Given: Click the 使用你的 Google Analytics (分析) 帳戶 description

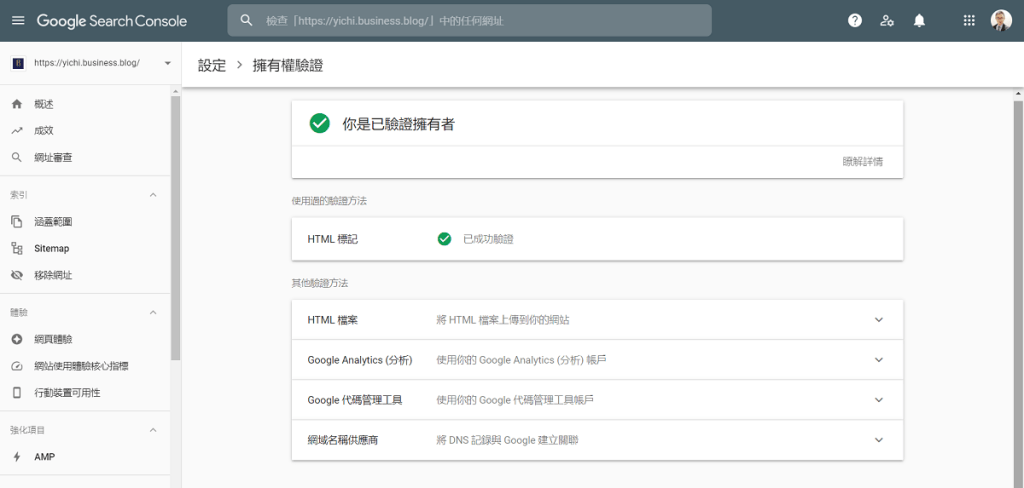Looking at the screenshot, I should point(522,360).
